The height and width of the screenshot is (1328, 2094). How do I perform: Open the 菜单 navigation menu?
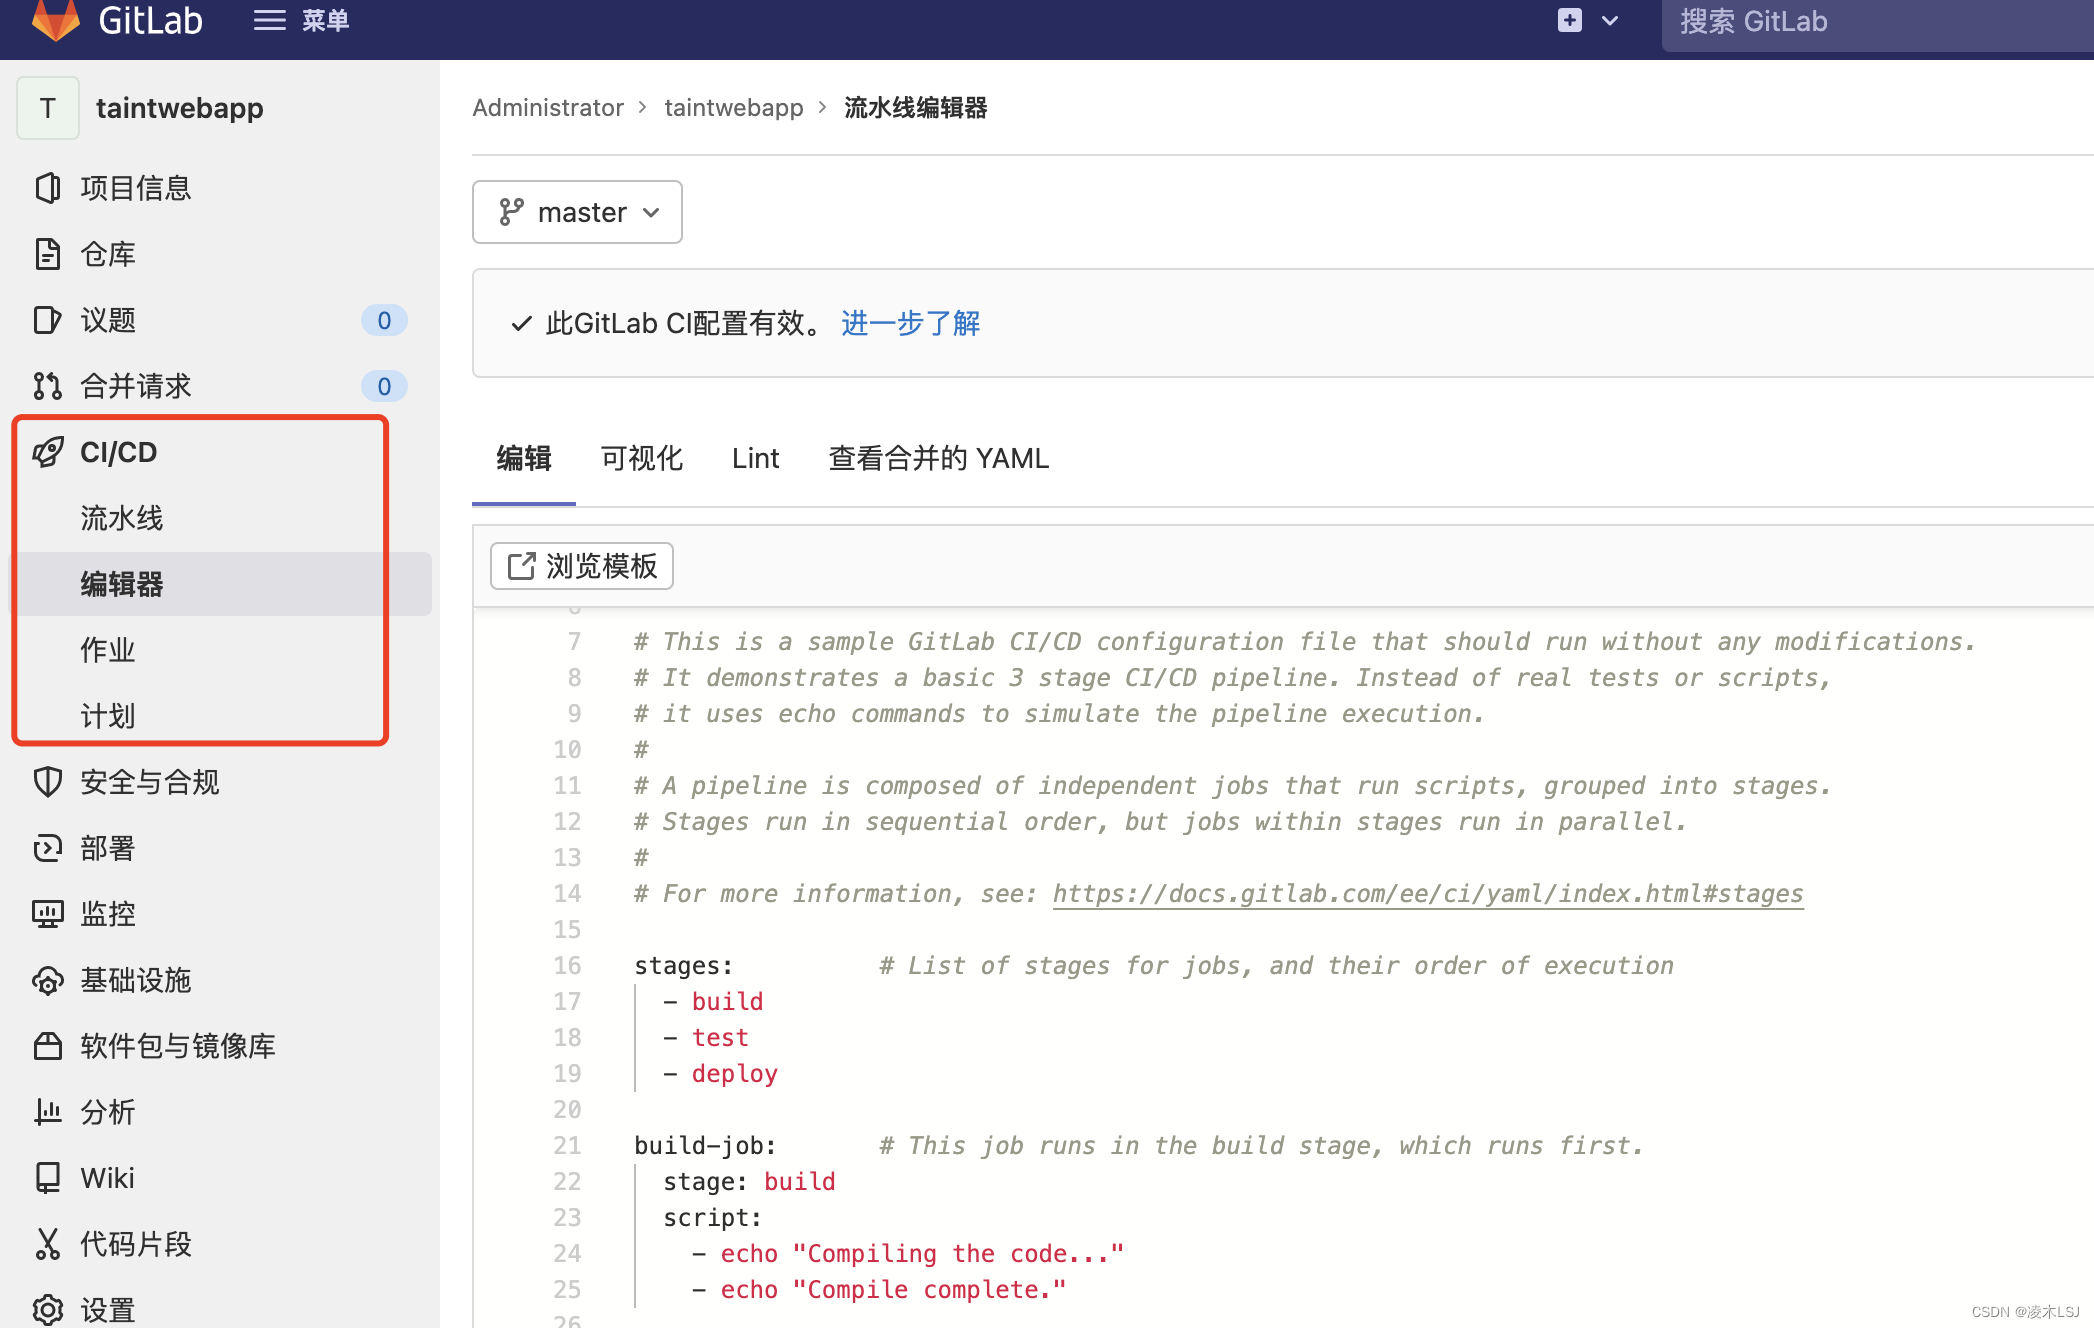point(300,20)
